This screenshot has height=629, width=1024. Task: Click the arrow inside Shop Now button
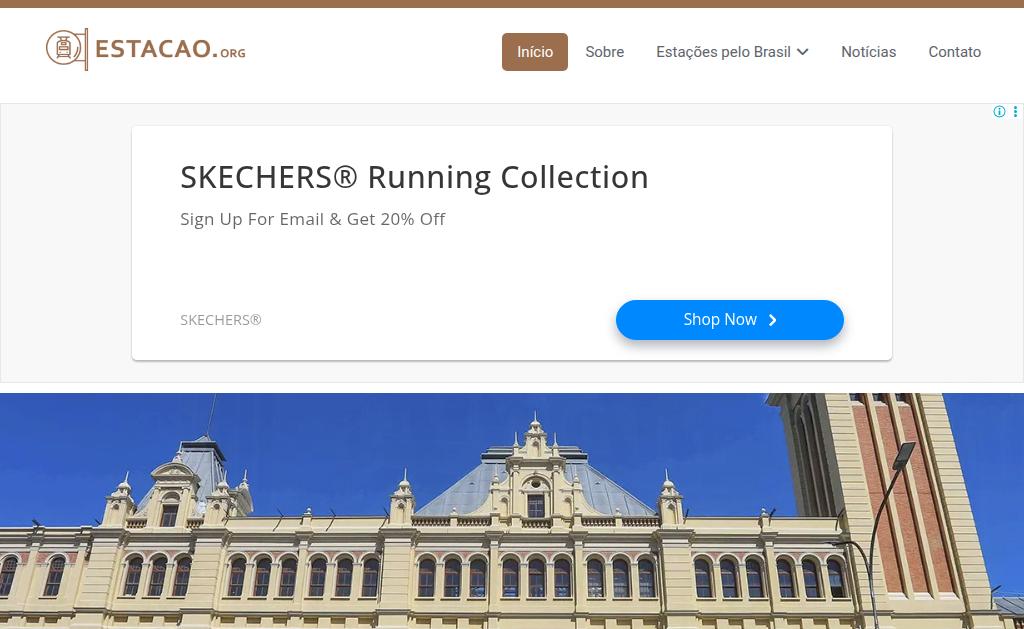(x=773, y=320)
